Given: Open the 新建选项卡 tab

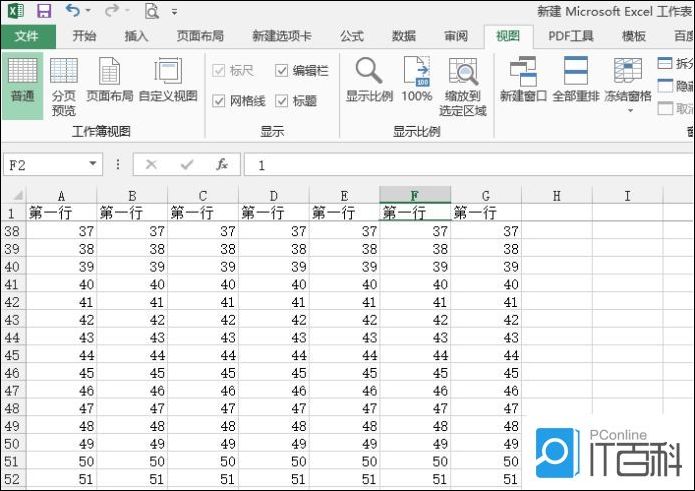Looking at the screenshot, I should [x=282, y=36].
